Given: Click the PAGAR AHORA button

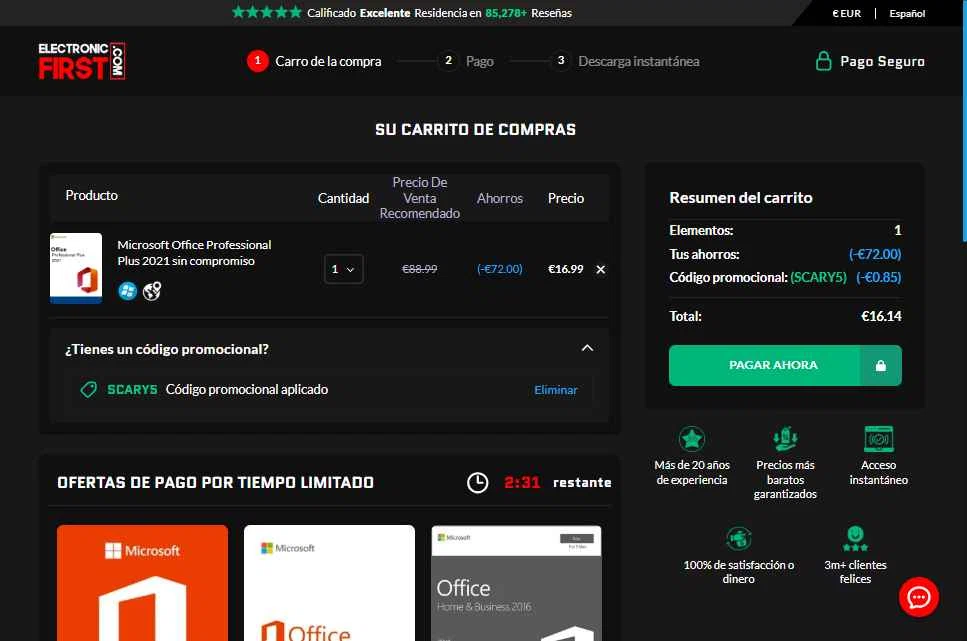Looking at the screenshot, I should [x=785, y=365].
